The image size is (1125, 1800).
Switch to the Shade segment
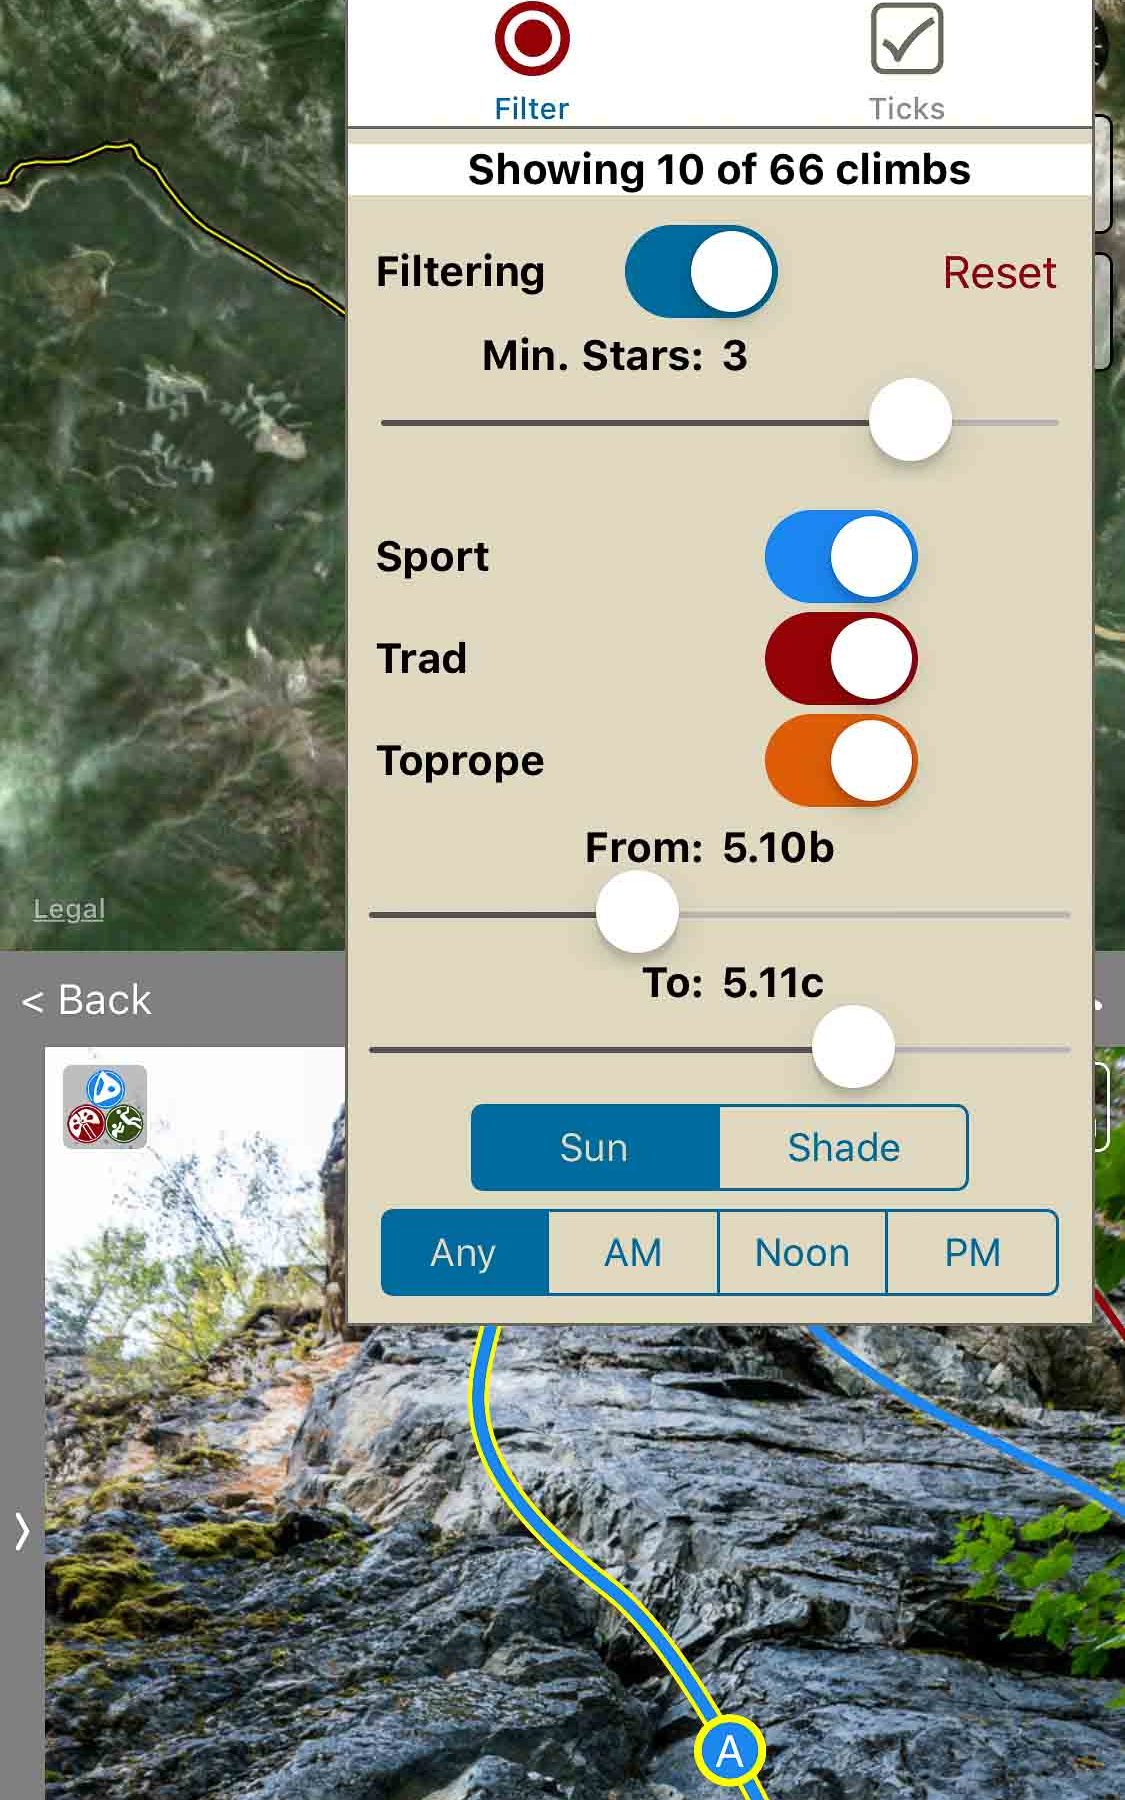point(843,1147)
